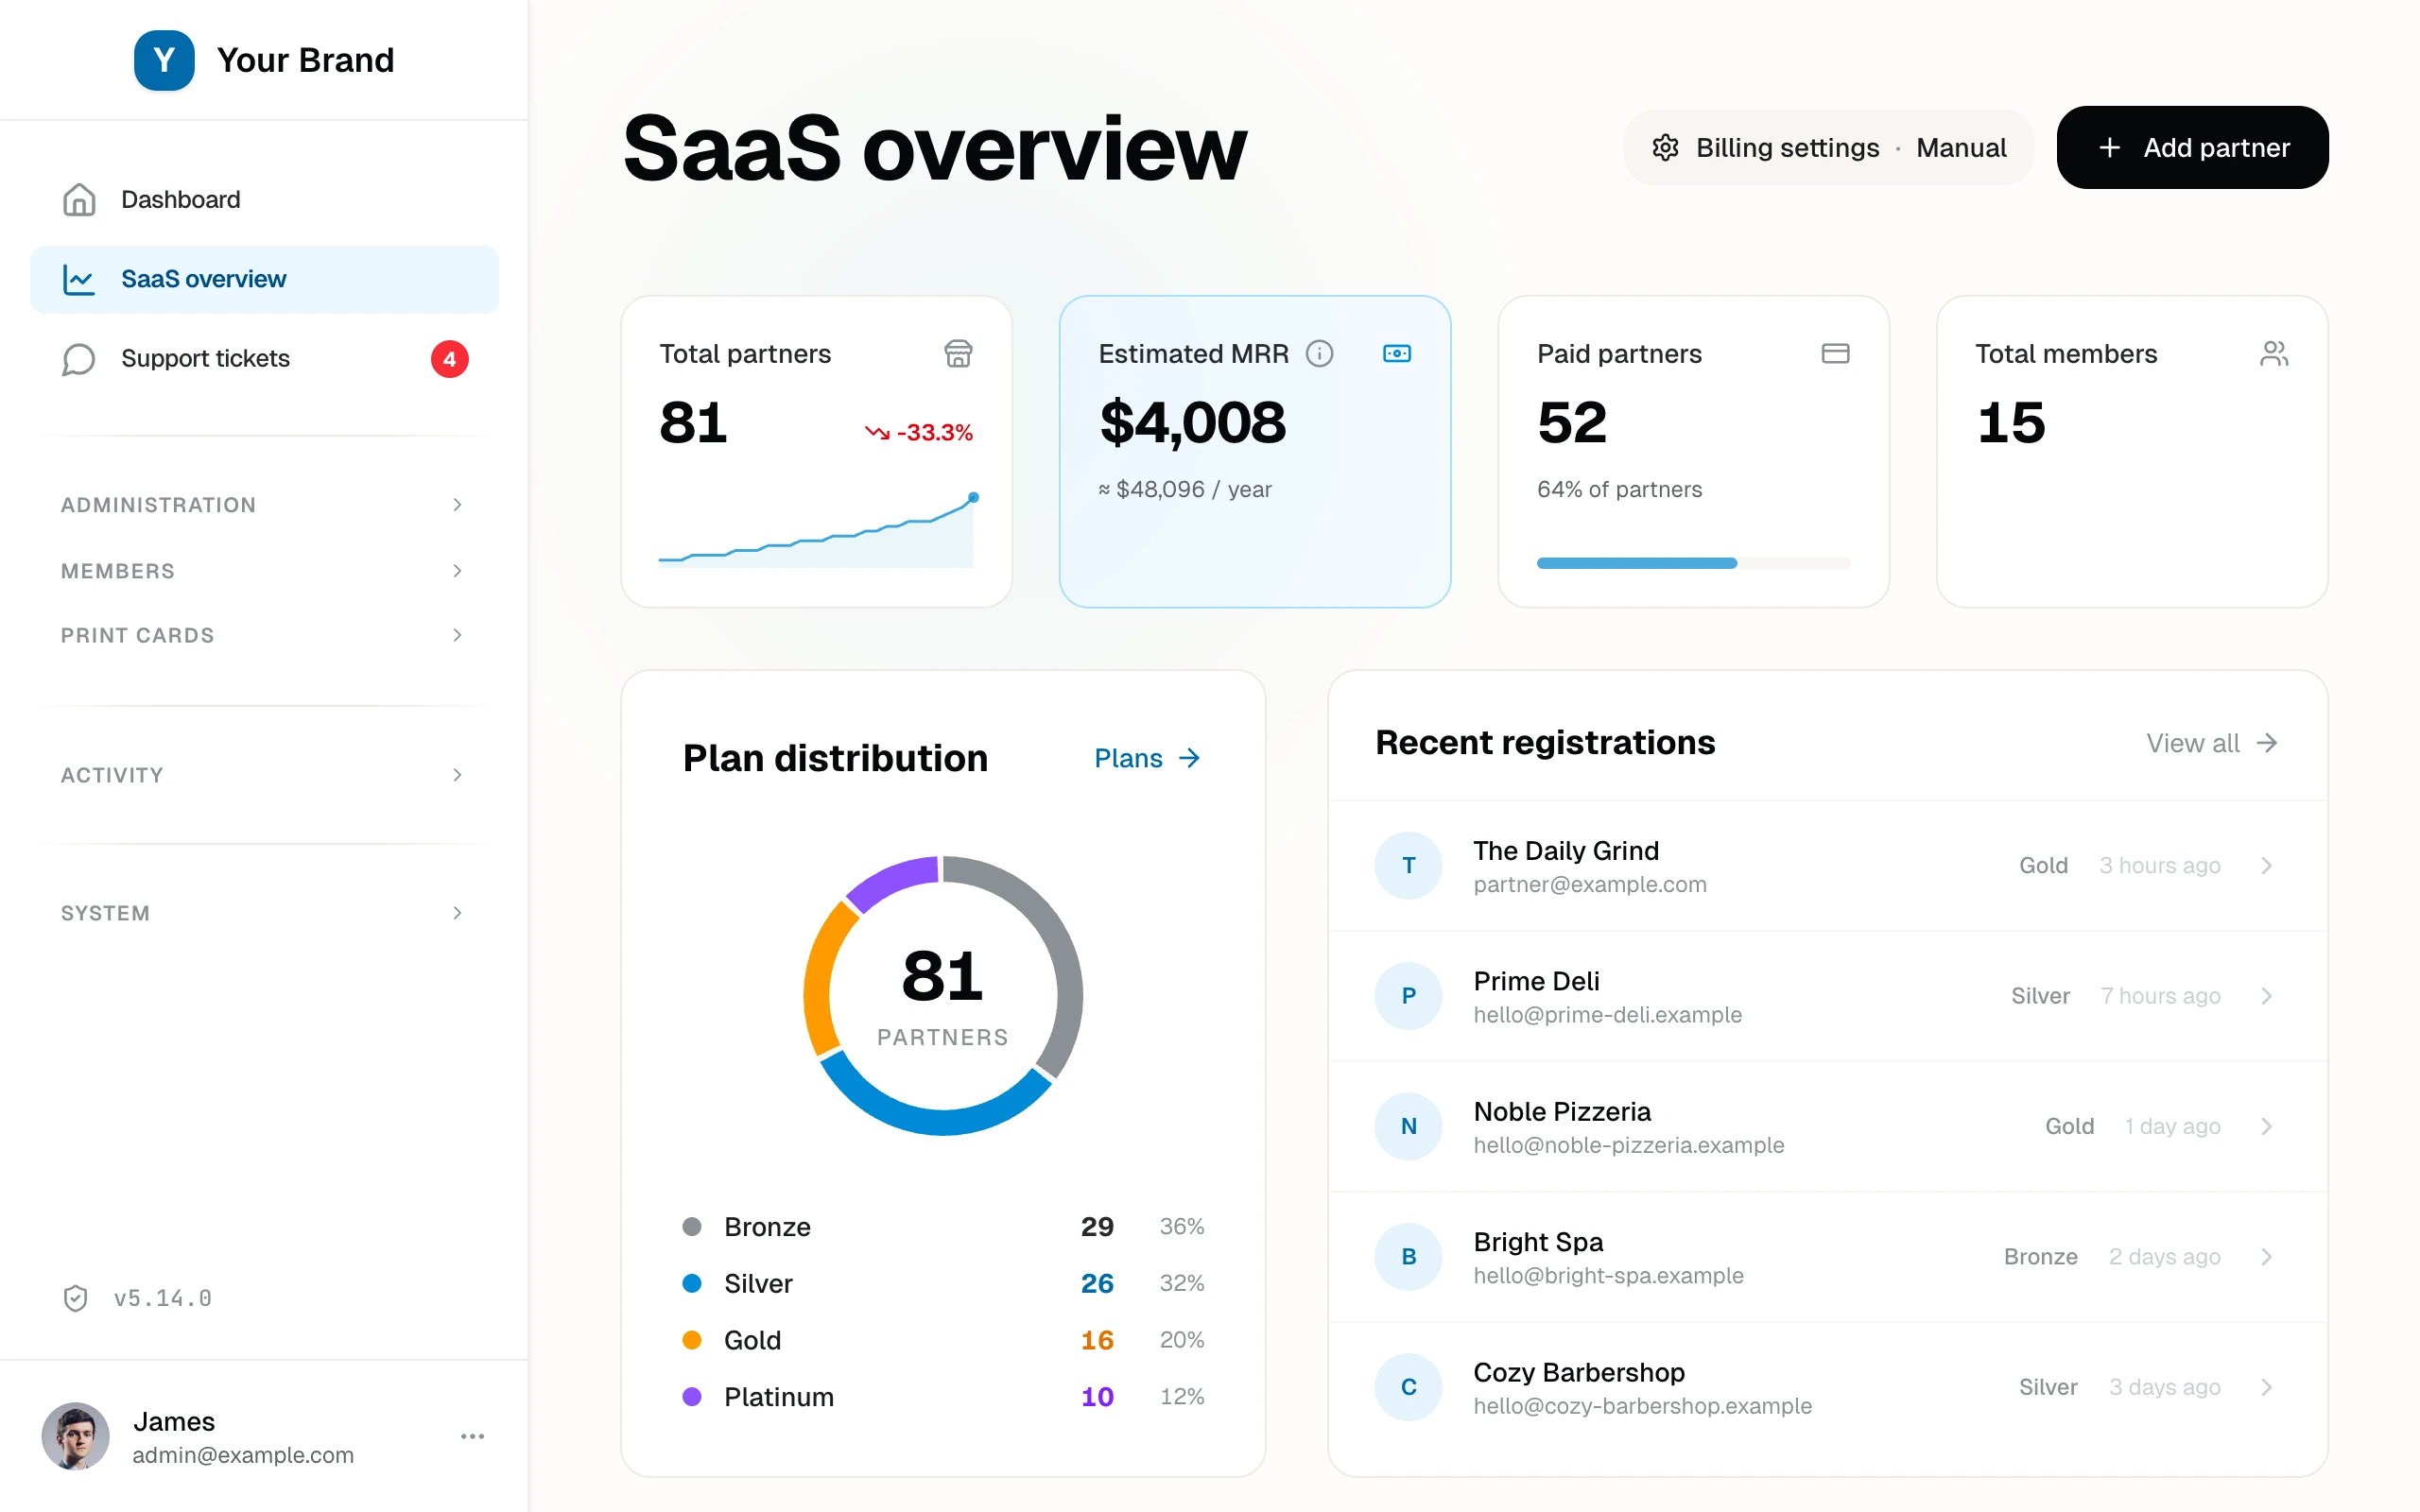This screenshot has width=2420, height=1512.
Task: Expand the System section
Action: [x=264, y=913]
